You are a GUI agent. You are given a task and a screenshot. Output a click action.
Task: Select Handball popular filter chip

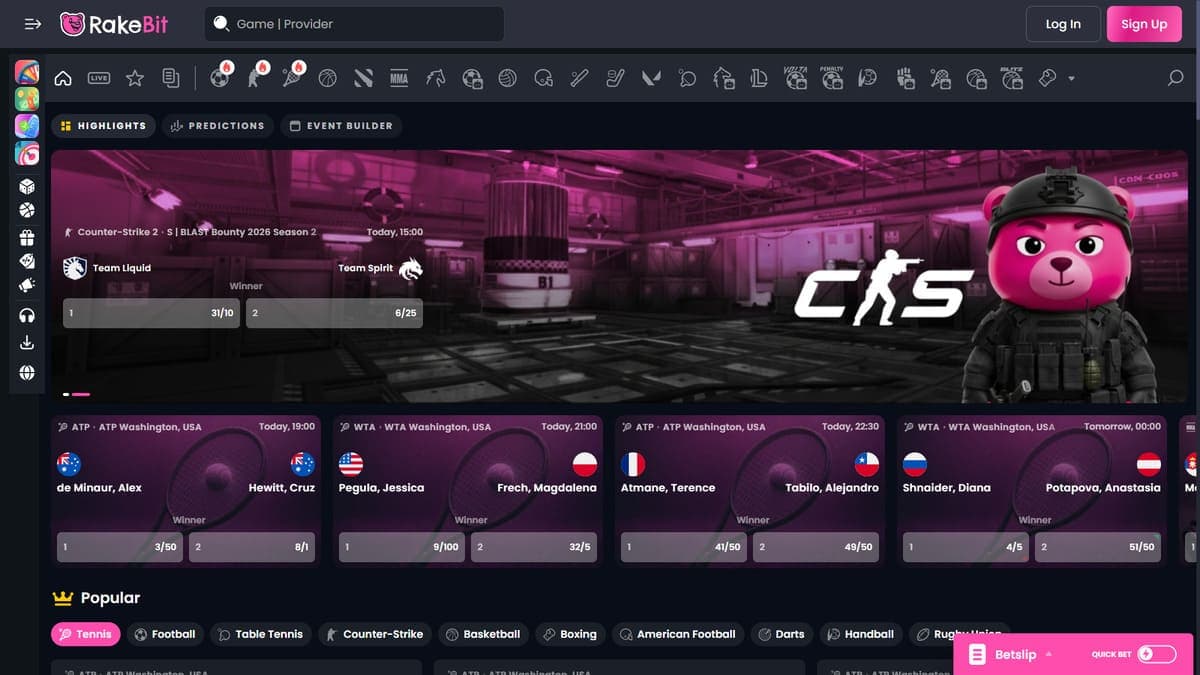point(860,634)
